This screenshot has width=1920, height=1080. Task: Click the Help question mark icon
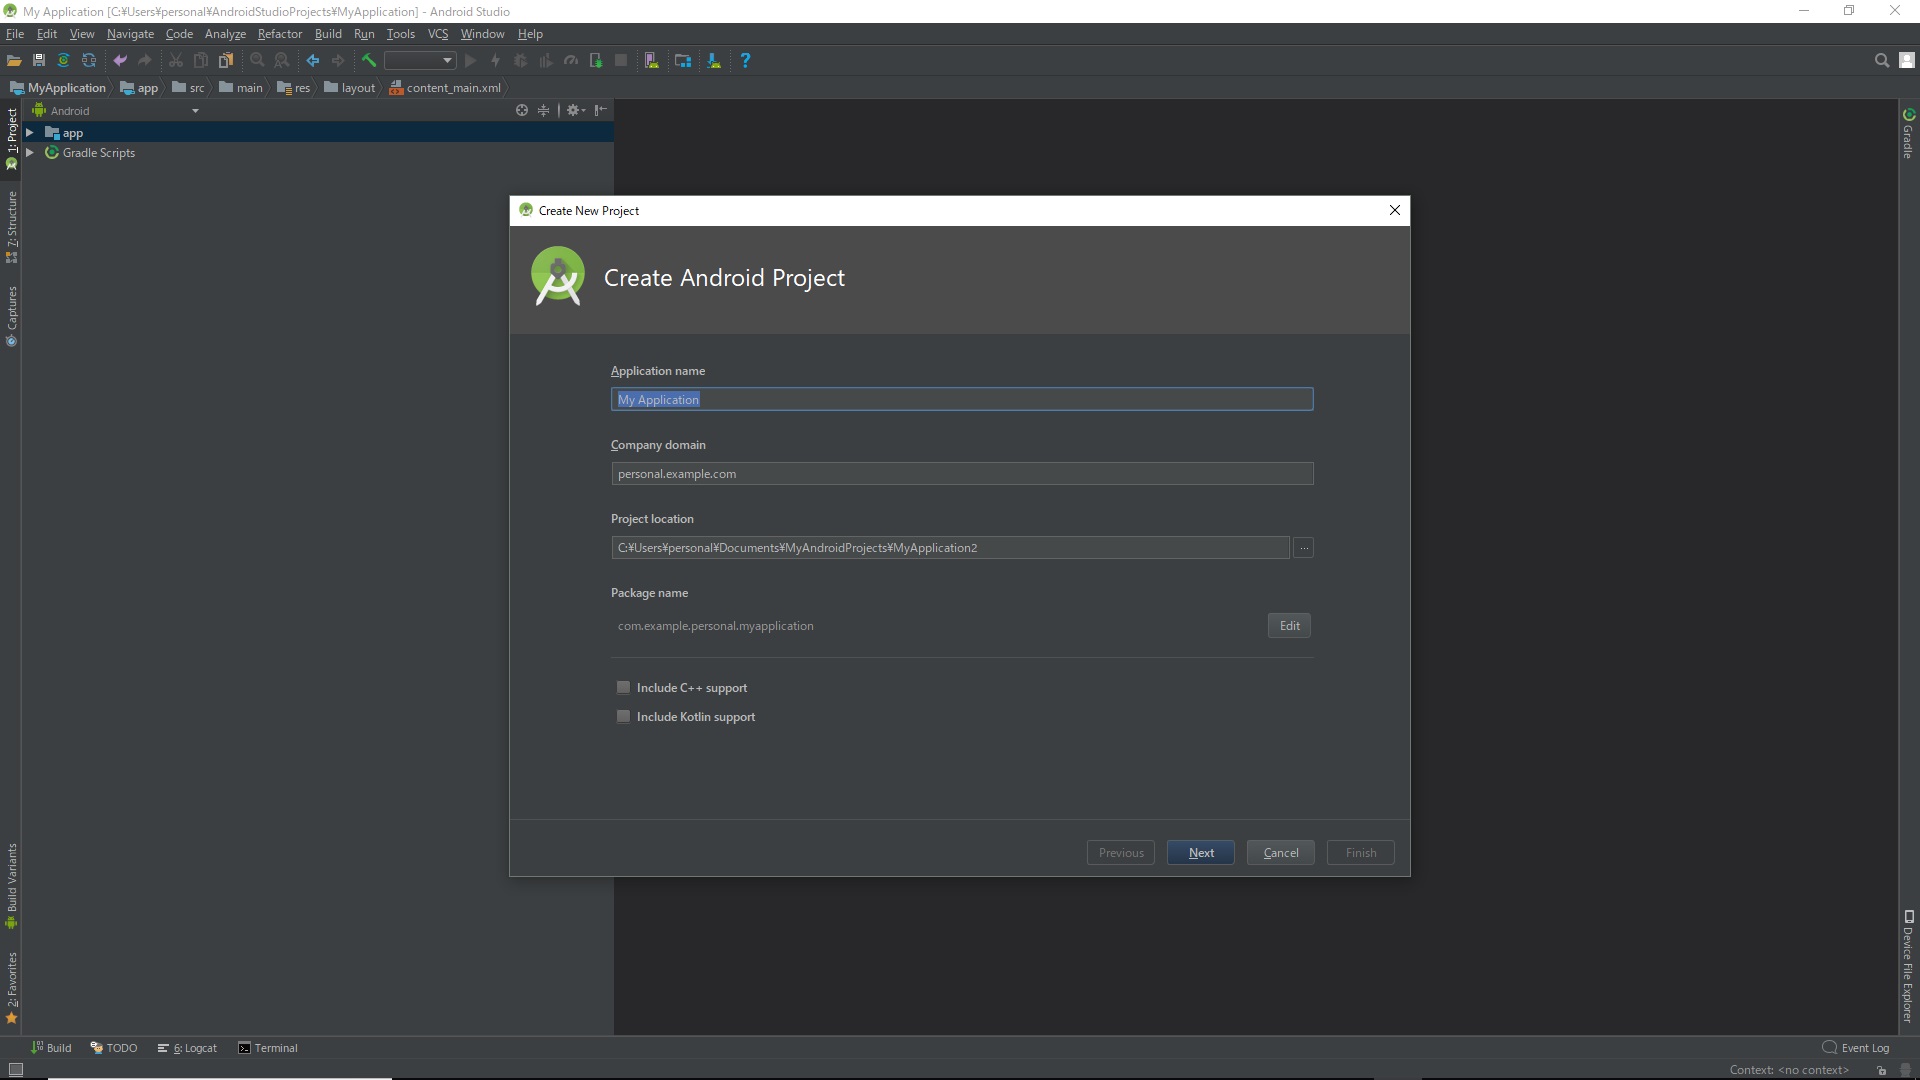tap(745, 61)
